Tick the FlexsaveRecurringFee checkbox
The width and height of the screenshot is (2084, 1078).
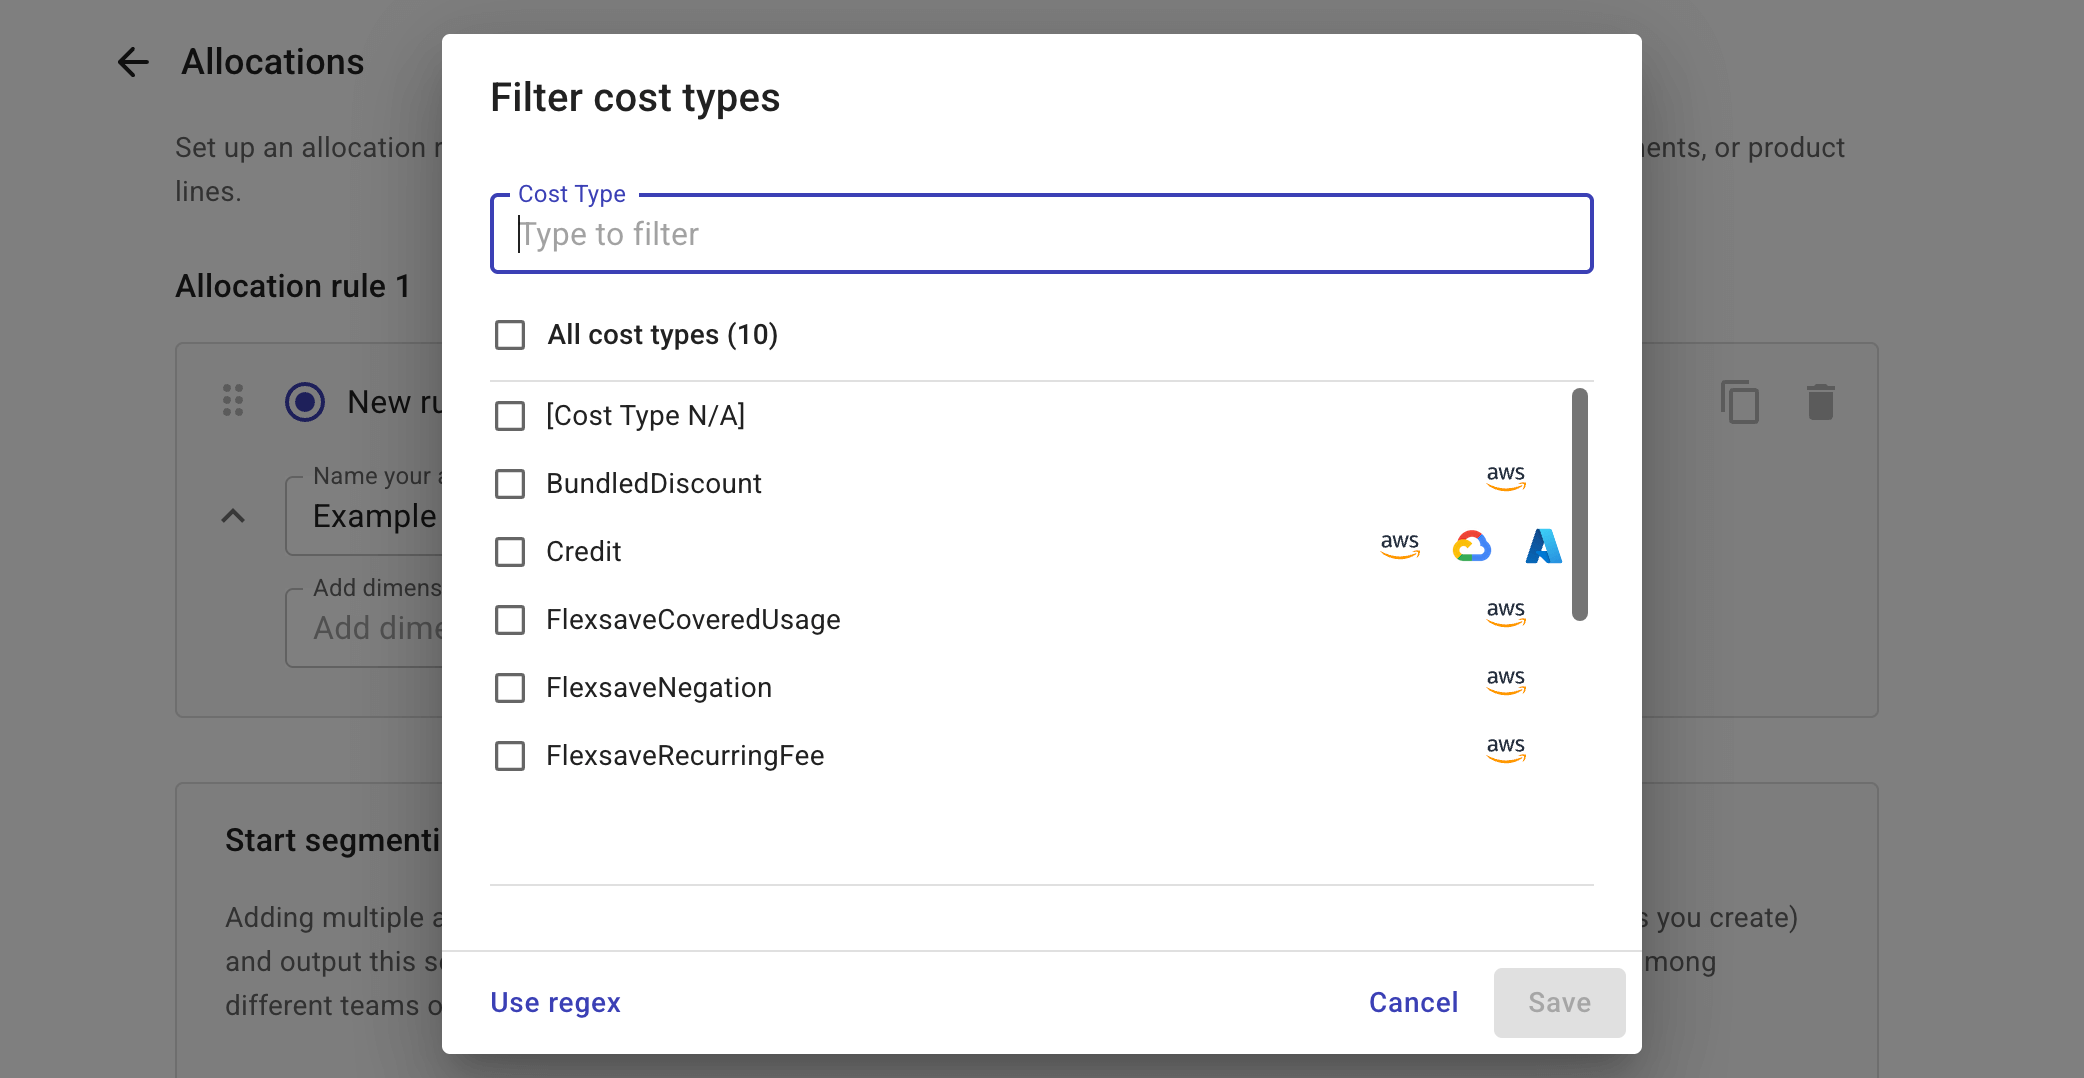(510, 756)
